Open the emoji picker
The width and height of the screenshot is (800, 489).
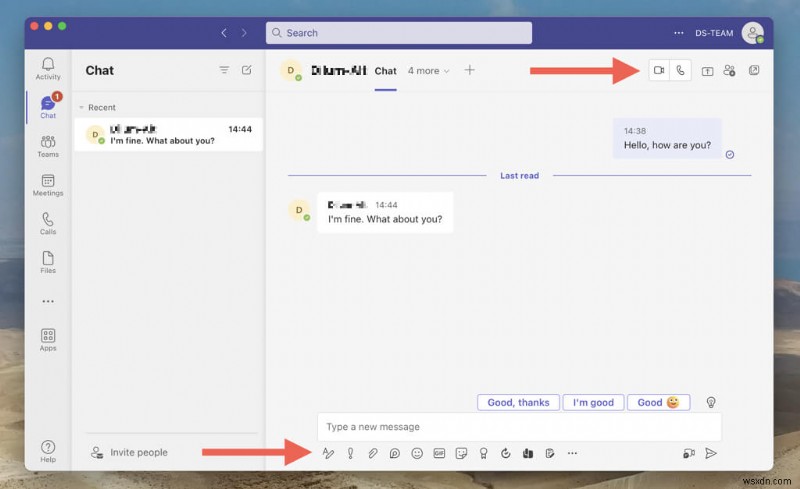tap(417, 453)
